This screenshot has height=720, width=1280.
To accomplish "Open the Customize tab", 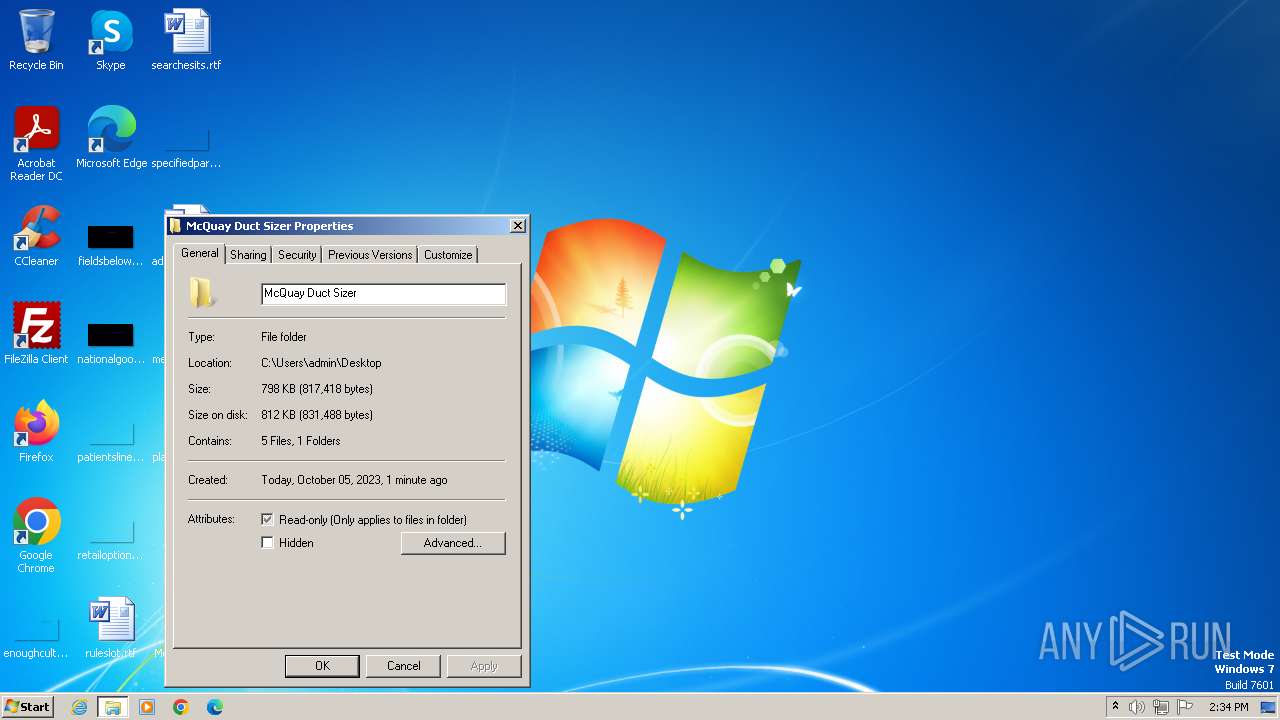I will (x=448, y=255).
